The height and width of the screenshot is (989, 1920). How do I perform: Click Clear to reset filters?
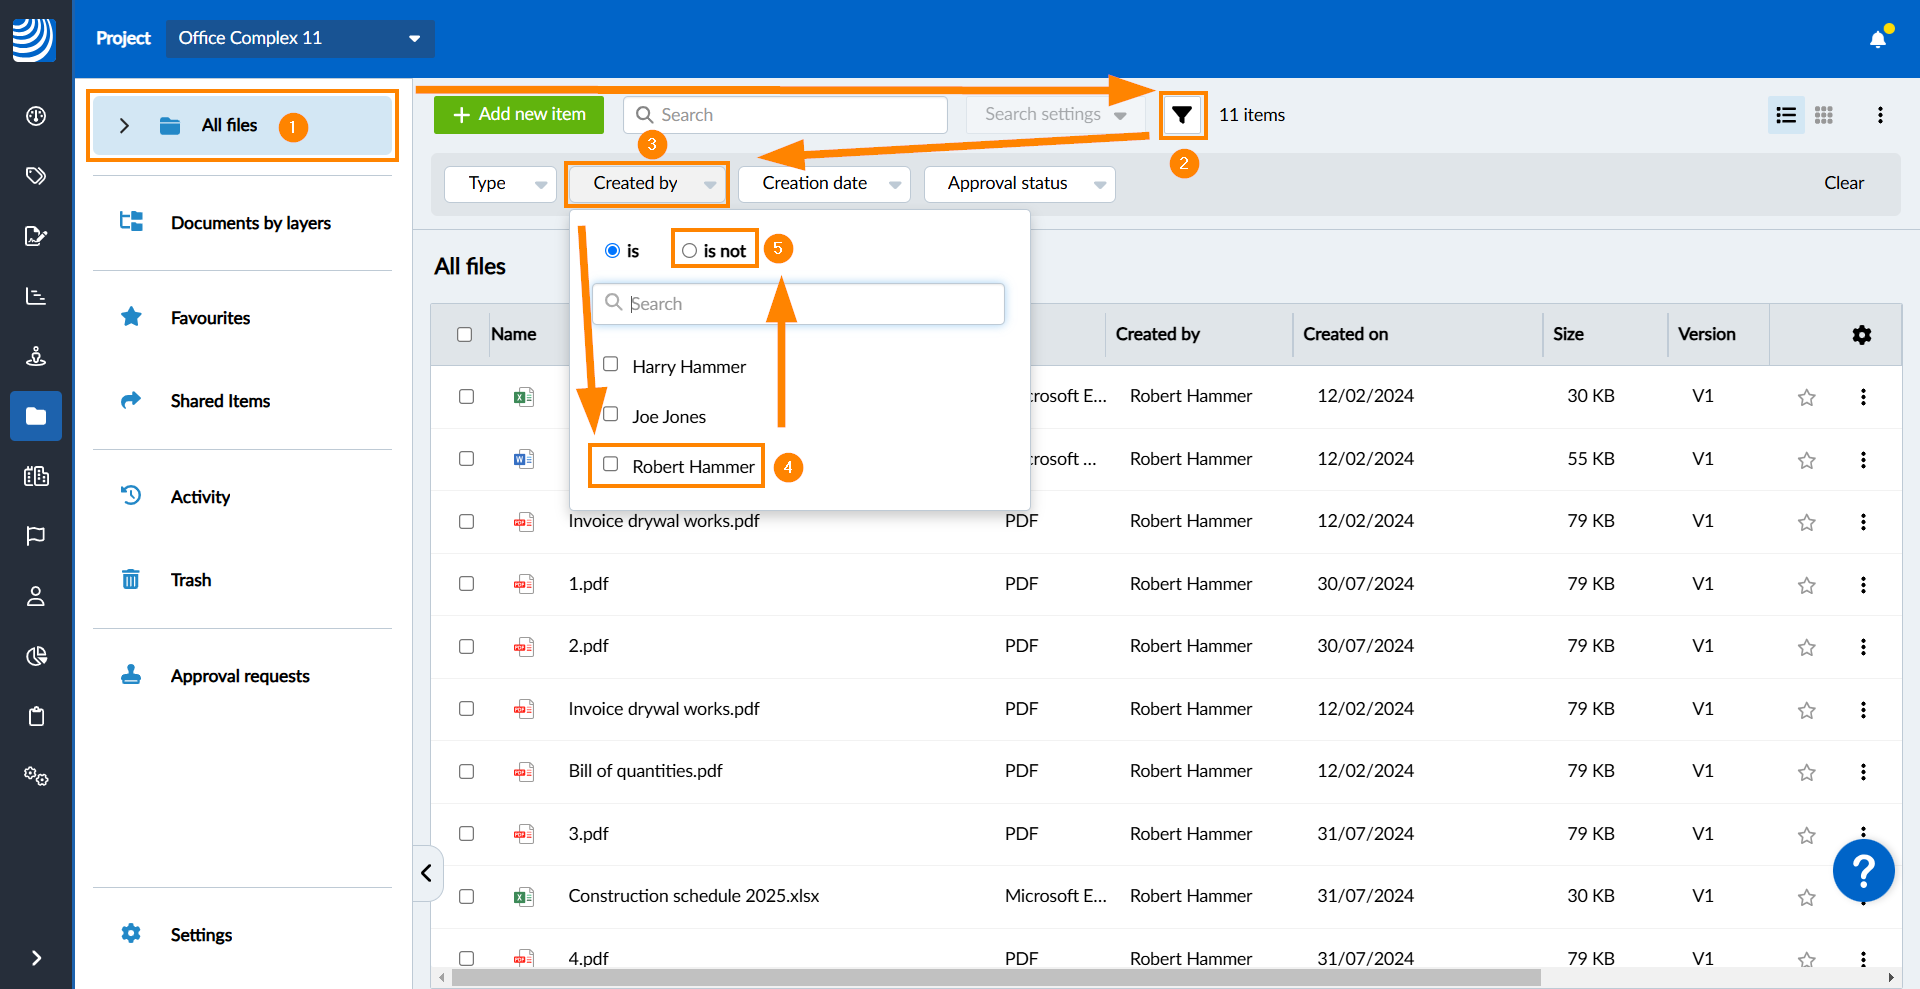[x=1843, y=183]
